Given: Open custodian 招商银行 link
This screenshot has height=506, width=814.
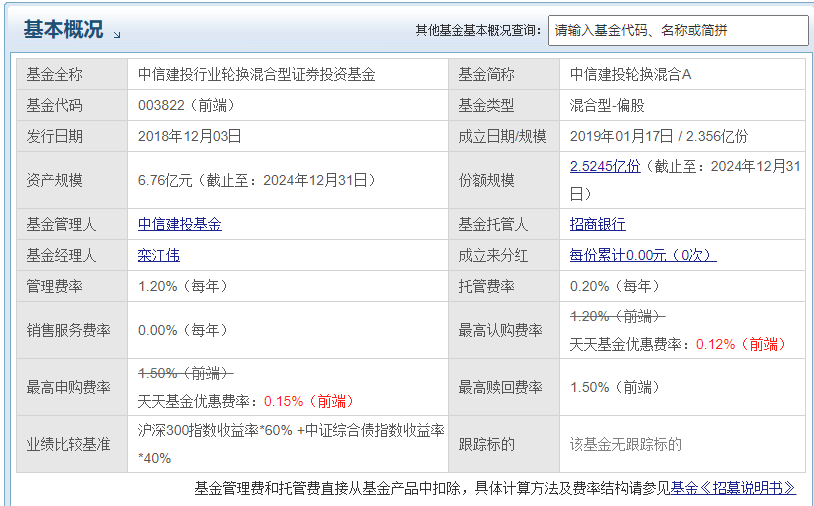Looking at the screenshot, I should pyautogui.click(x=598, y=224).
